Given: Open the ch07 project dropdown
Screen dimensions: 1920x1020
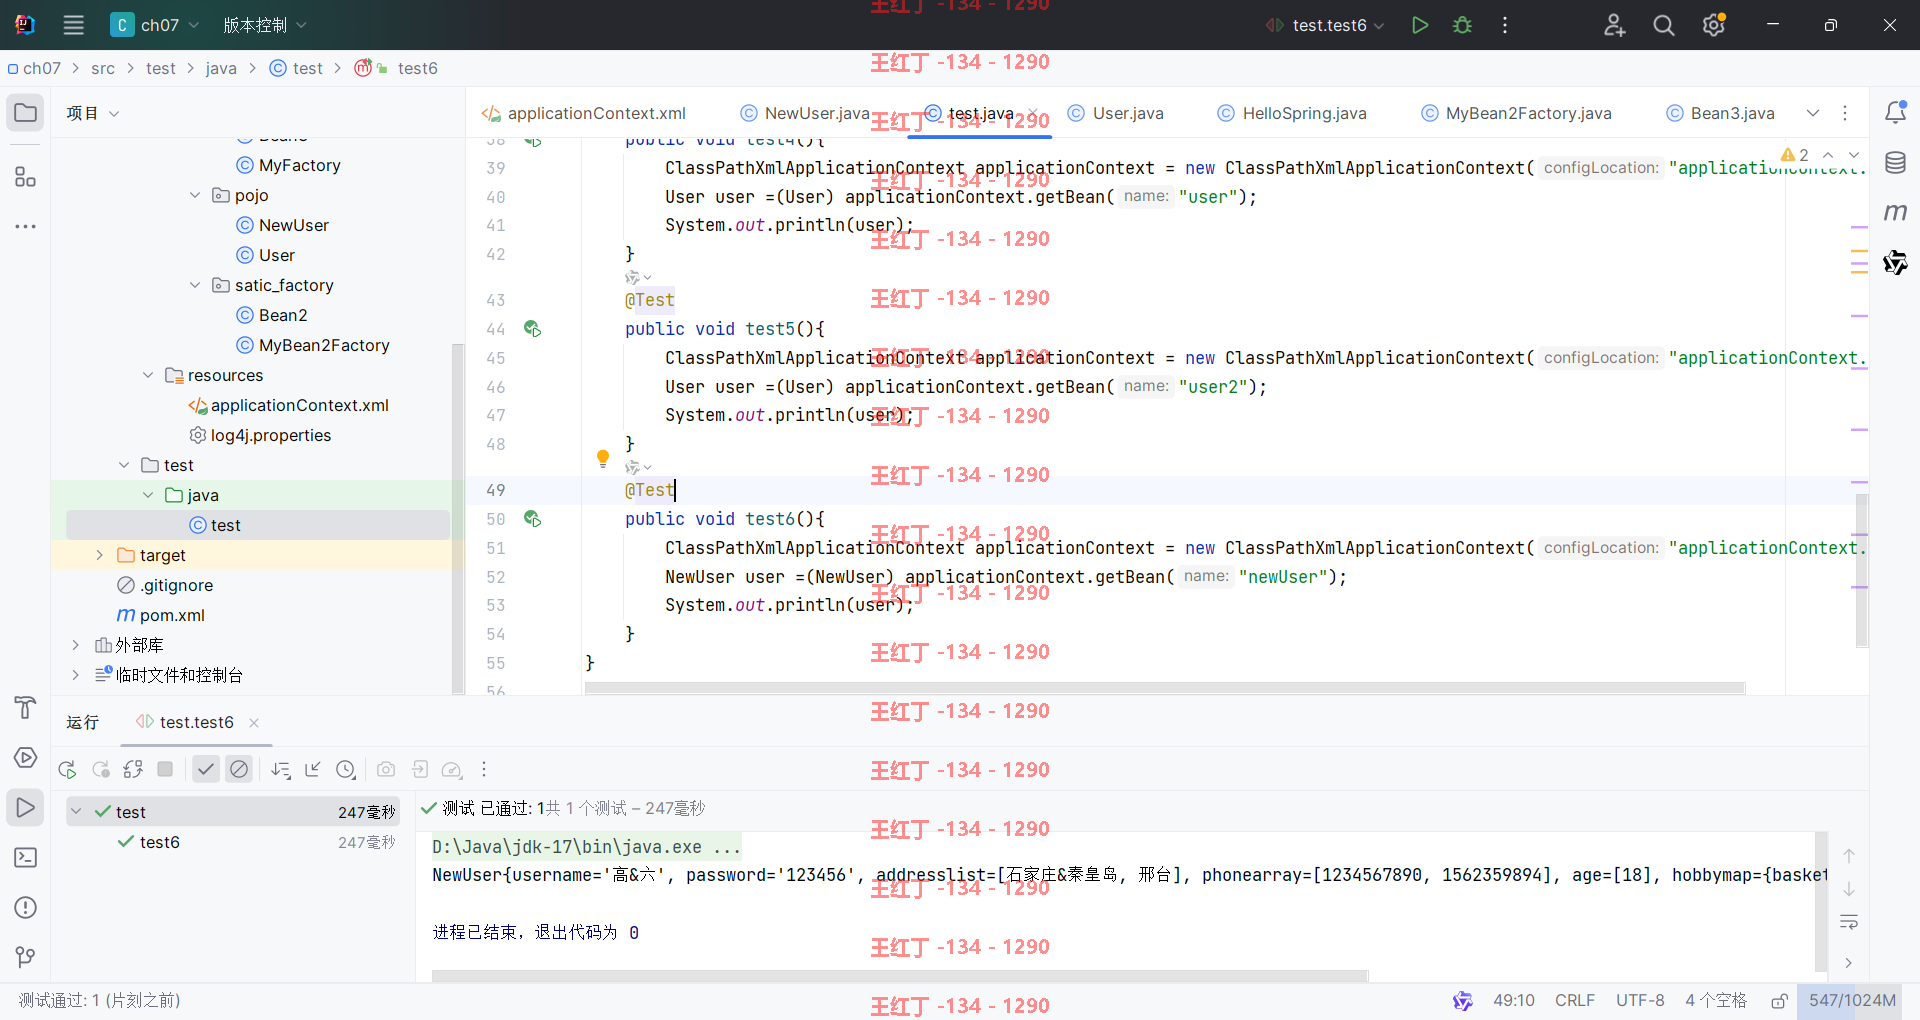Looking at the screenshot, I should click(155, 25).
